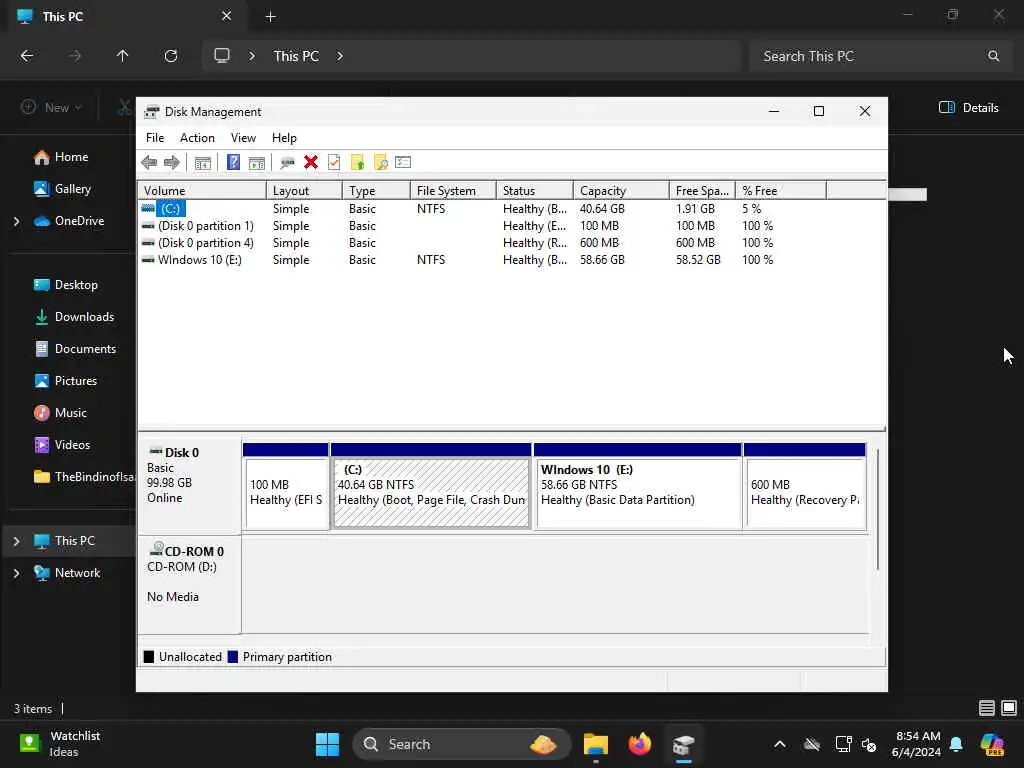This screenshot has height=768, width=1024.
Task: Open Pictures folder in Explorer sidebar
Action: pos(65,381)
